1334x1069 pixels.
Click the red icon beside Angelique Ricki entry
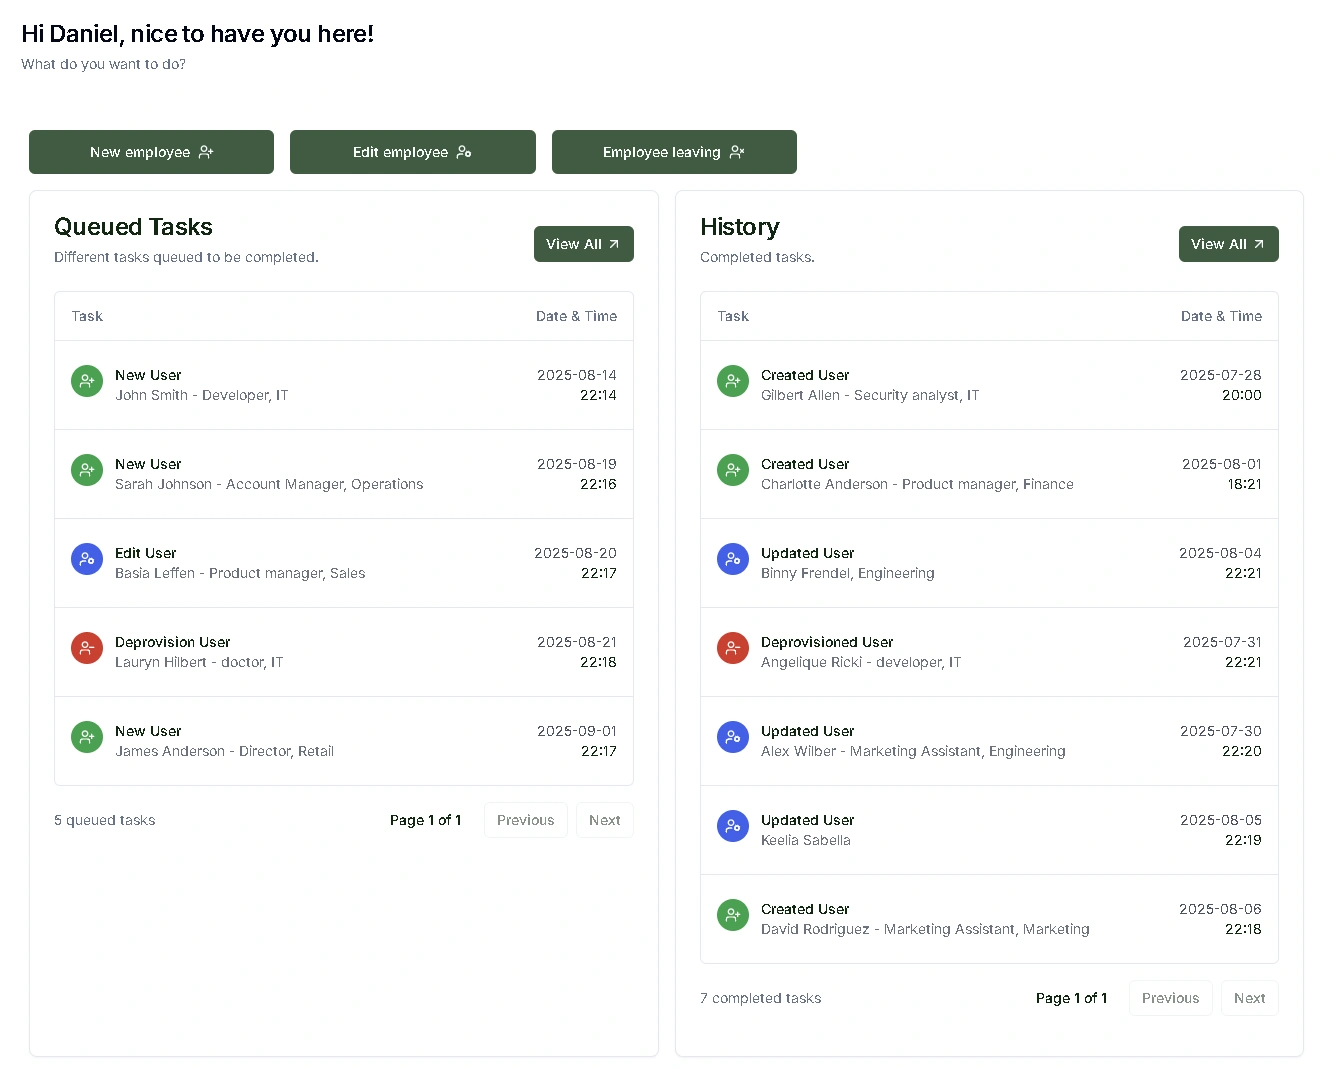(733, 648)
